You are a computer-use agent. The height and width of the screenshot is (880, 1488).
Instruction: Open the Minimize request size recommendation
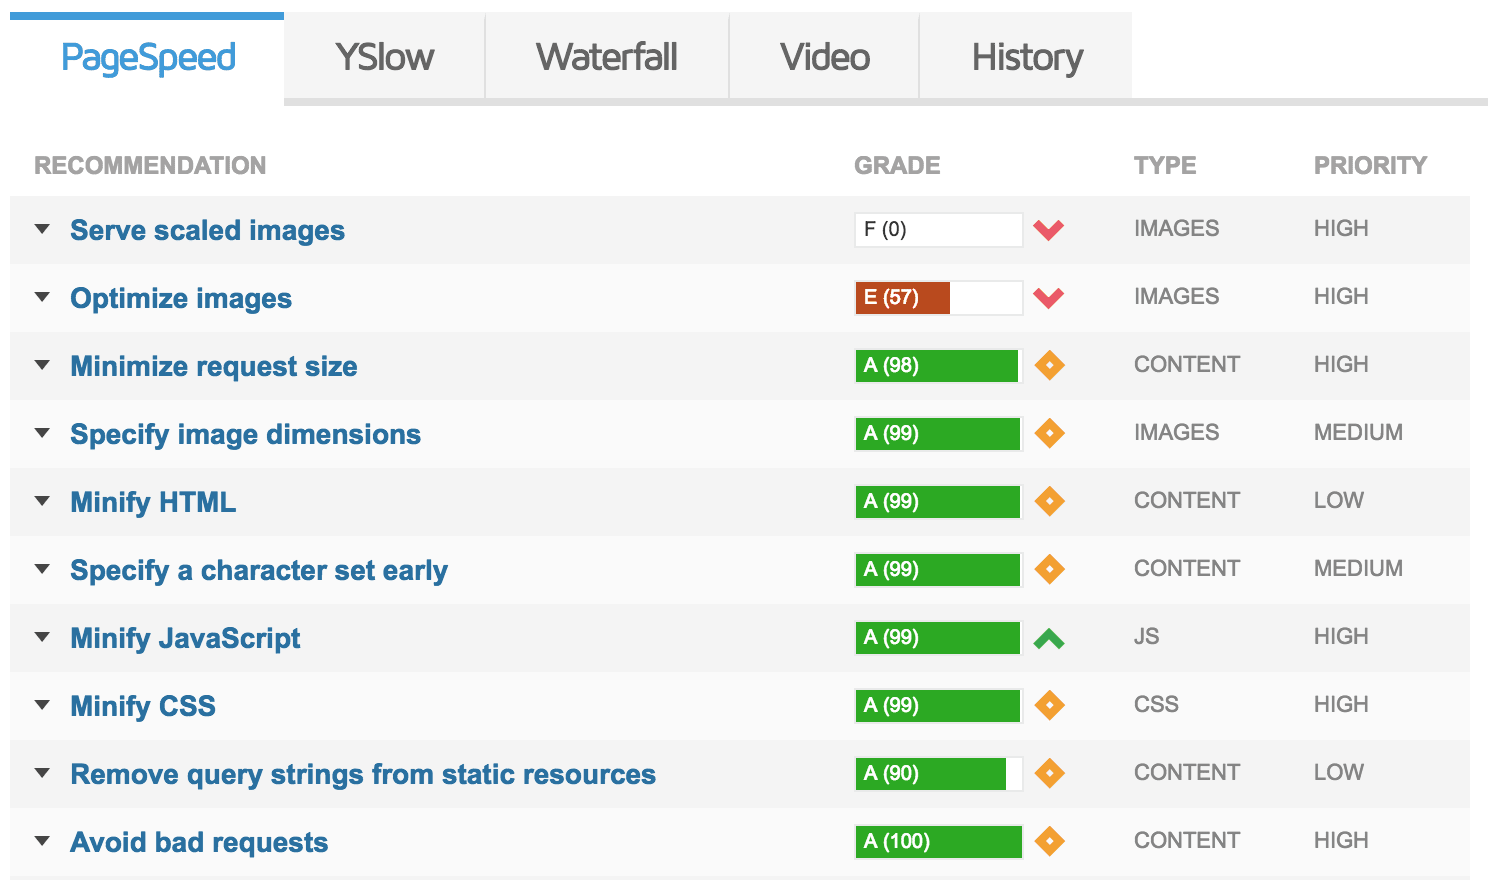[x=214, y=366]
